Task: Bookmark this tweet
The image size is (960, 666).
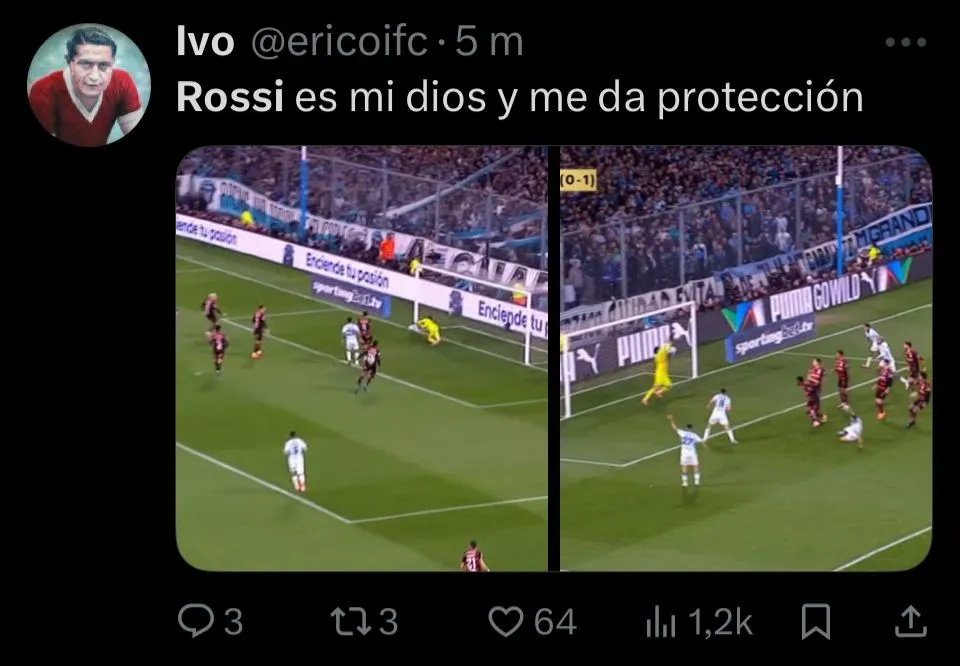Action: point(817,621)
